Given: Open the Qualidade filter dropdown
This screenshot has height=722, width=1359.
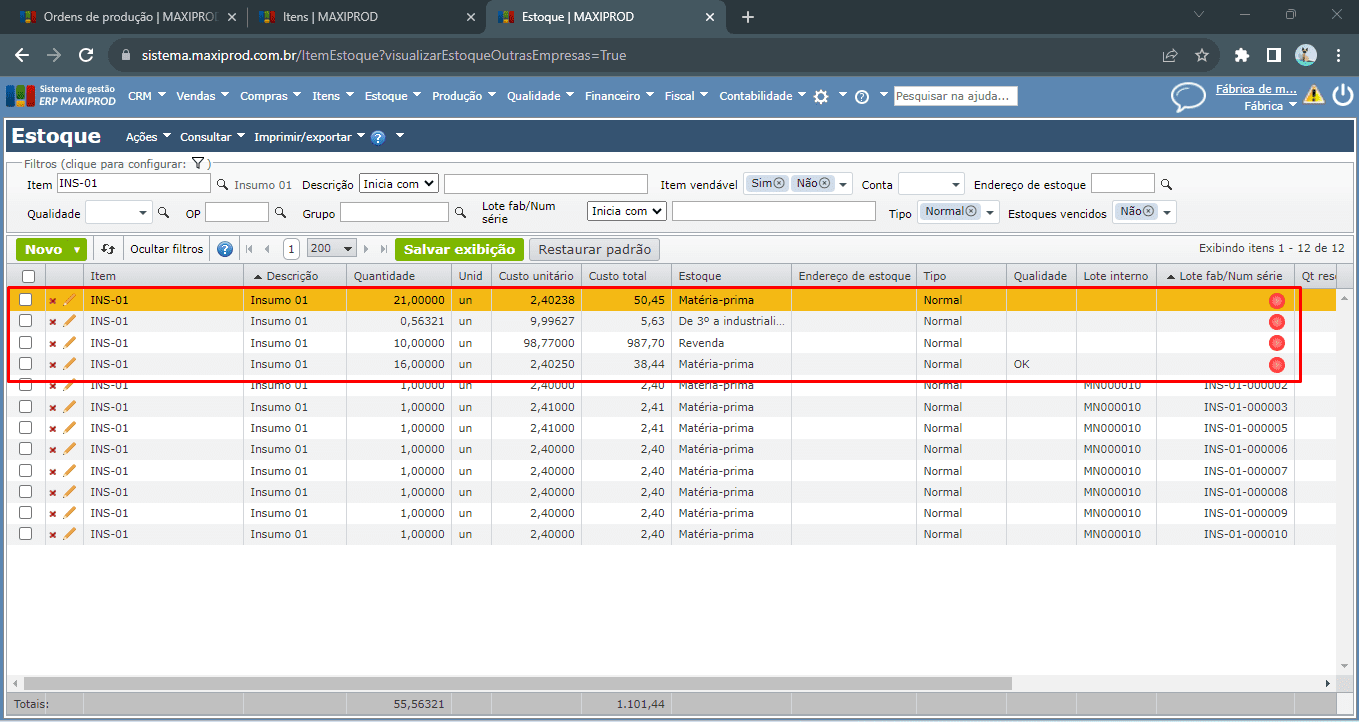Looking at the screenshot, I should click(x=118, y=213).
